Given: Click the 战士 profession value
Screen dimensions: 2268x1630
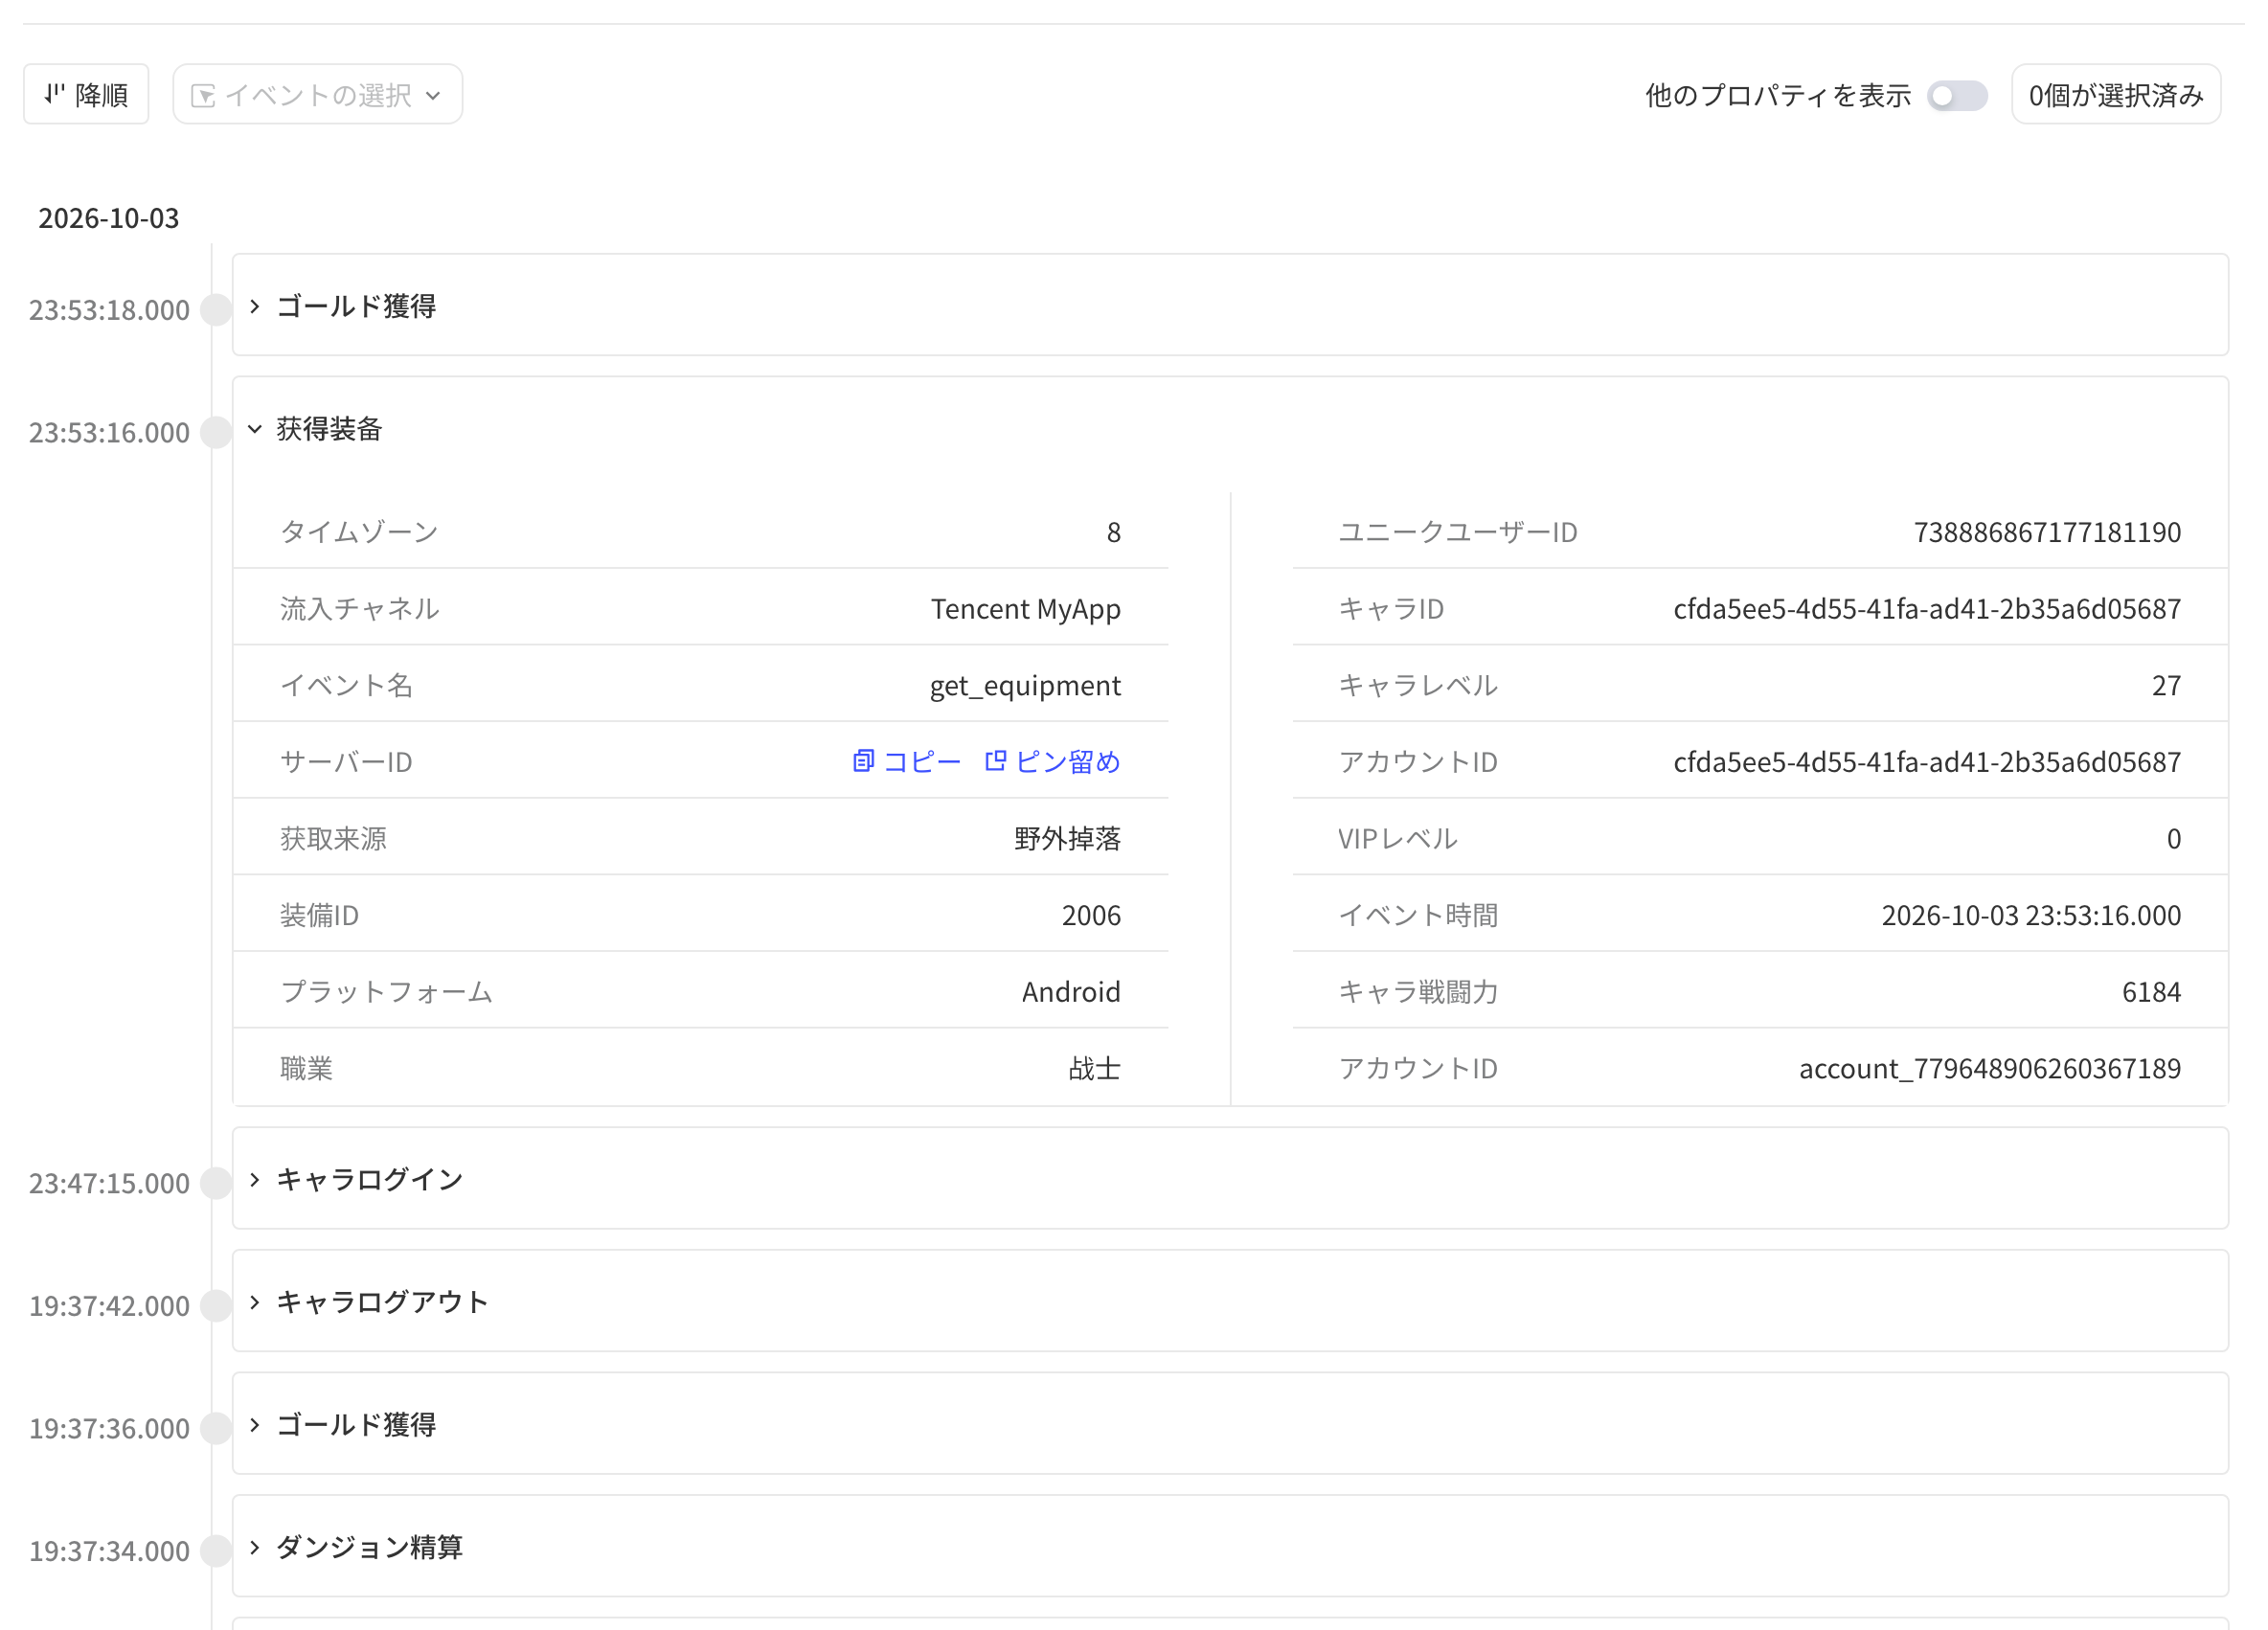Looking at the screenshot, I should [1094, 1069].
